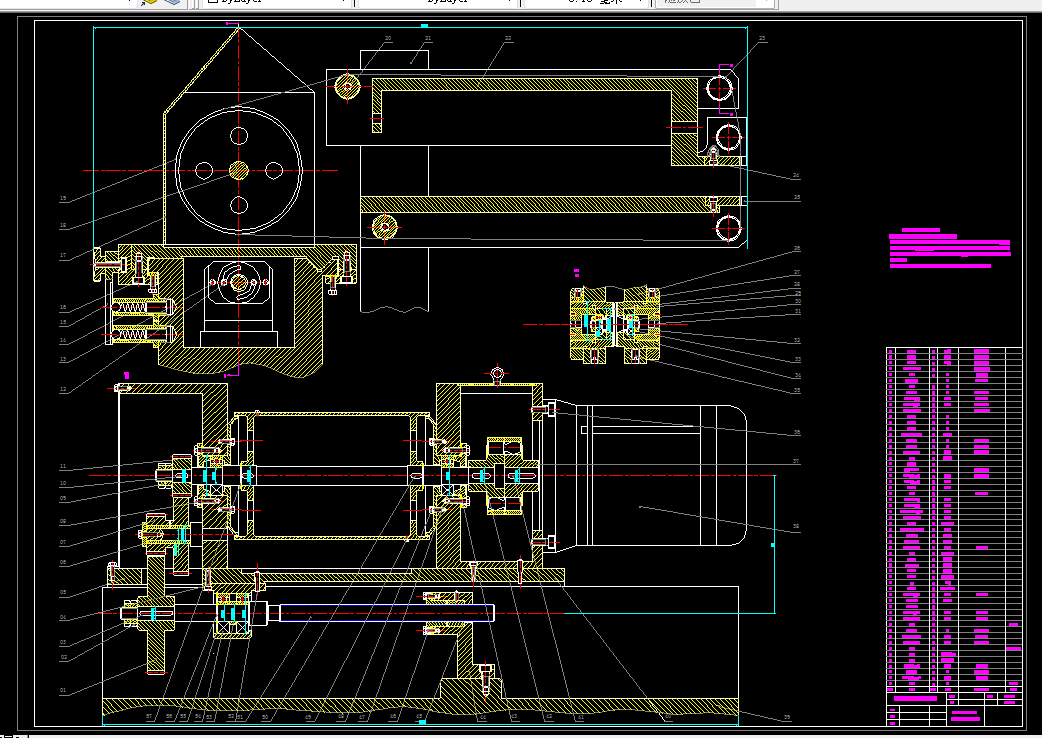The image size is (1042, 738).
Task: Click part balloon number 07
Action: [x=63, y=543]
